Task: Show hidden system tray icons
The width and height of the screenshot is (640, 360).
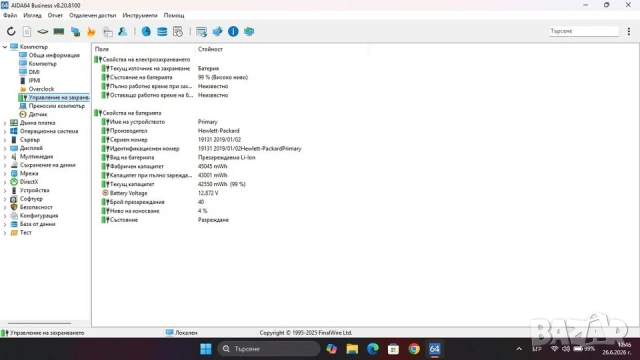Action: pos(519,349)
